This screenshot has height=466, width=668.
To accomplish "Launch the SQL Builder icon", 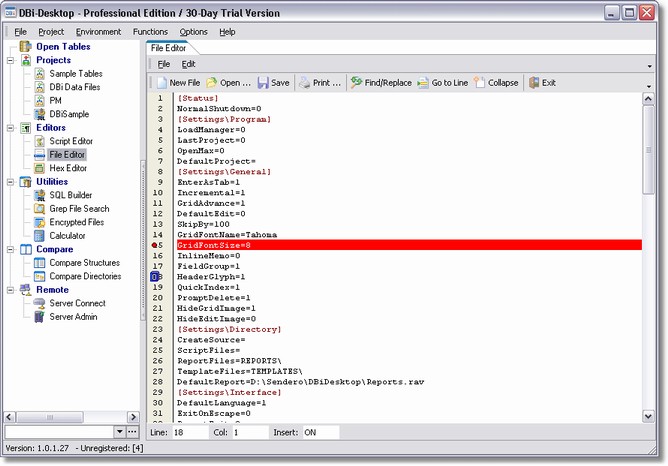I will pos(40,195).
